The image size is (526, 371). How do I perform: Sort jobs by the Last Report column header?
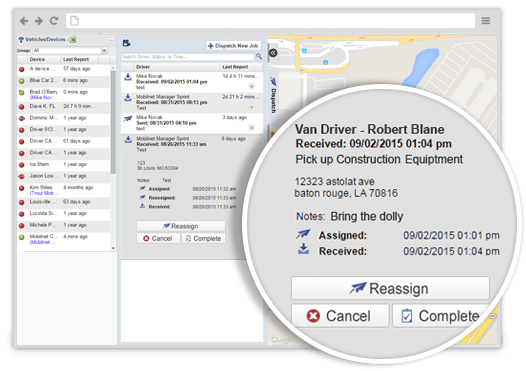pos(242,67)
